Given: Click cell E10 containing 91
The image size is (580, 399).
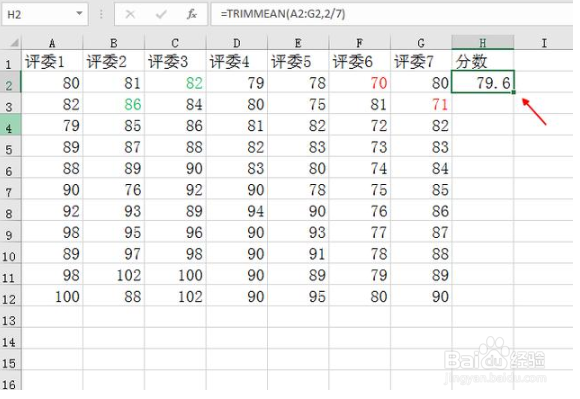Looking at the screenshot, I should click(298, 254).
